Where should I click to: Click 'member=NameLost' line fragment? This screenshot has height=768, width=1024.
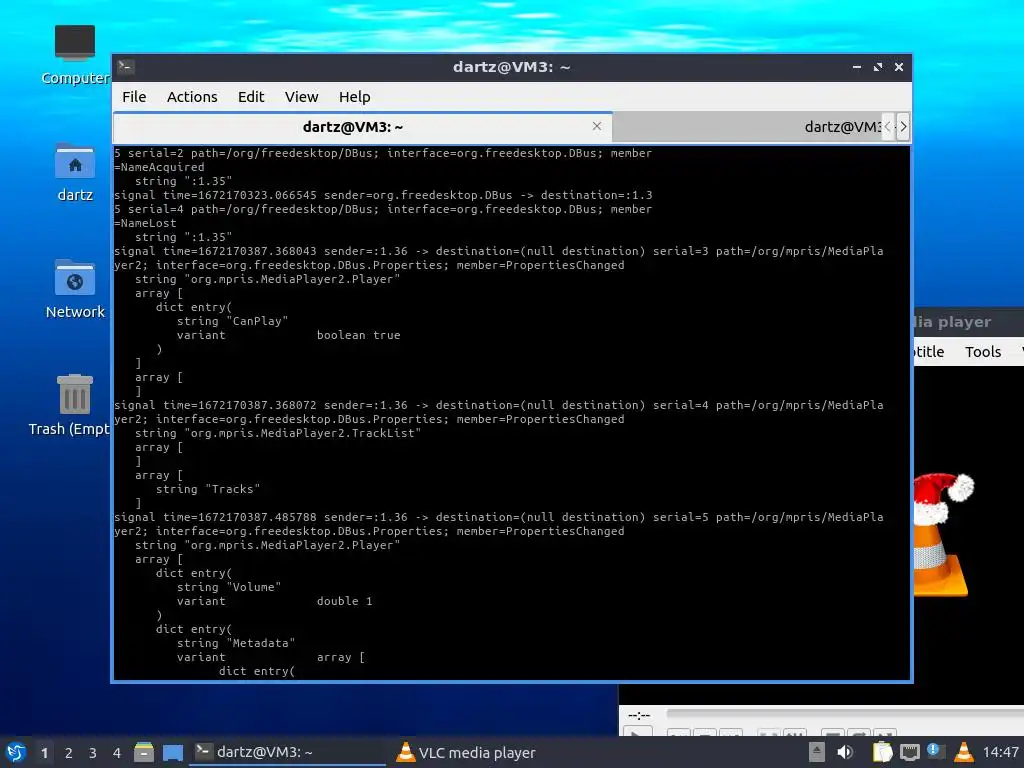[145, 223]
